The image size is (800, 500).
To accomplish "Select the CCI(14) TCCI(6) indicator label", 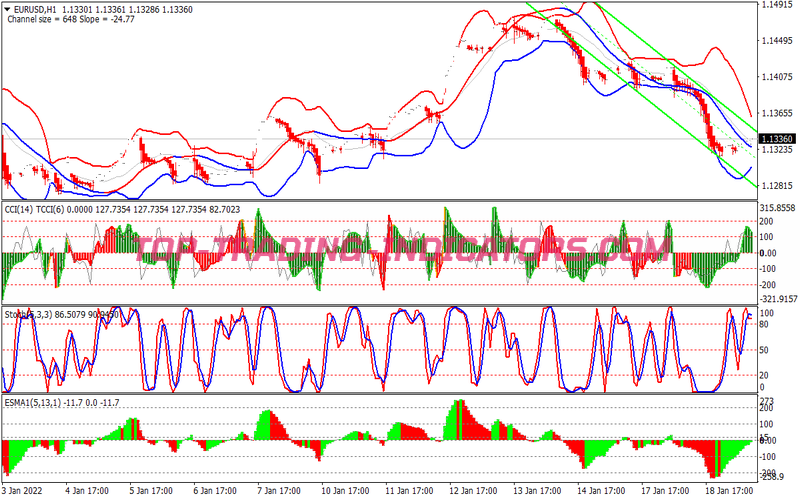I will pos(34,210).
